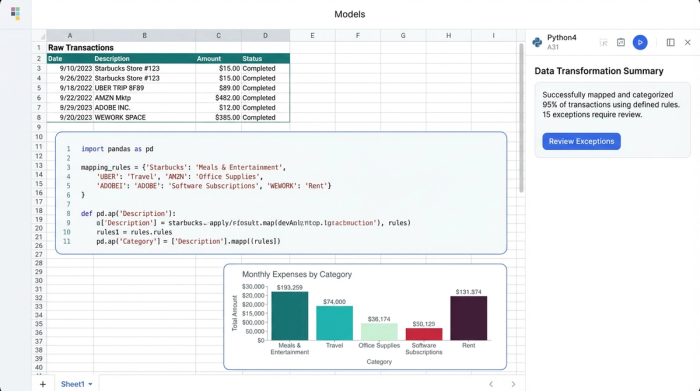Open the Sheet1 tab dropdown arrow
This screenshot has width=700, height=391.
point(91,384)
